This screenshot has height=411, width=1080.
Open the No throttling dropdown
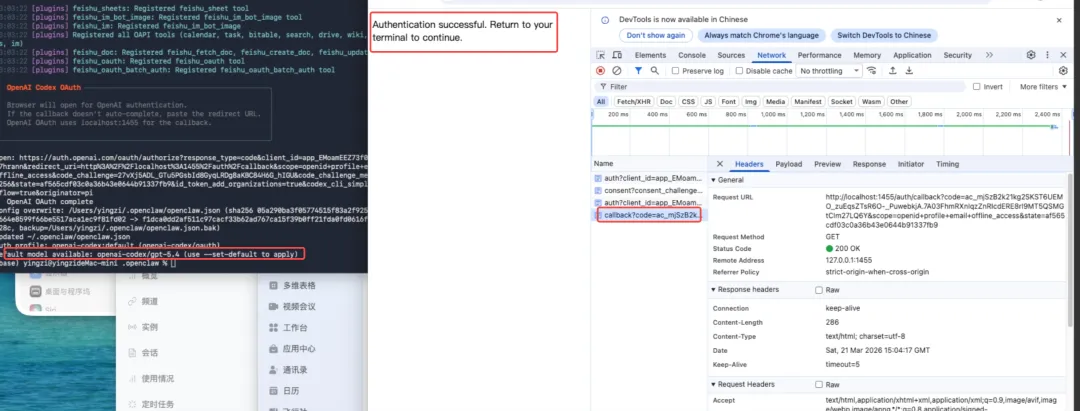coord(829,71)
